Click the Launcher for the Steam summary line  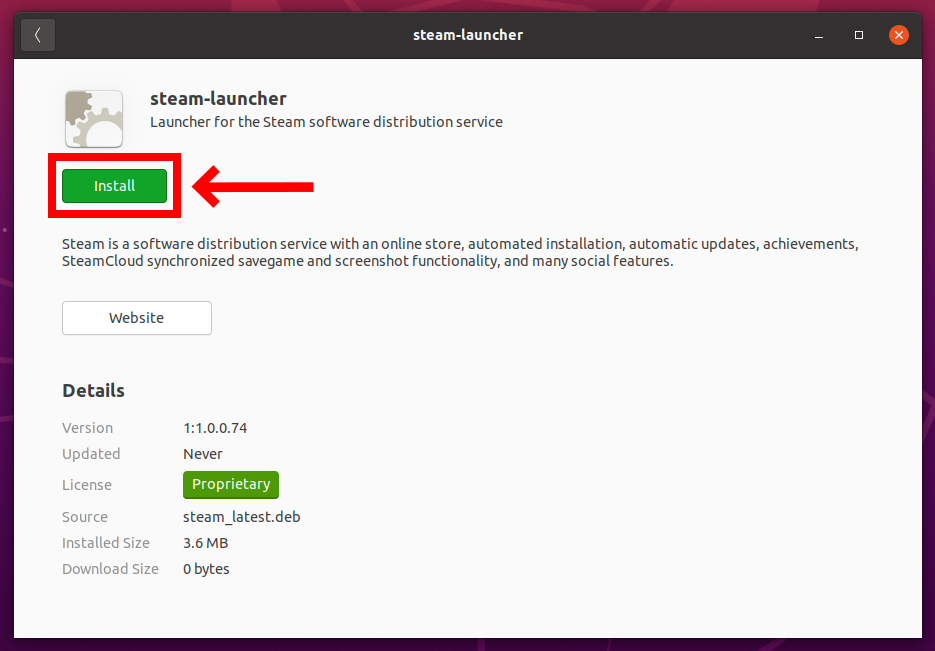point(326,122)
